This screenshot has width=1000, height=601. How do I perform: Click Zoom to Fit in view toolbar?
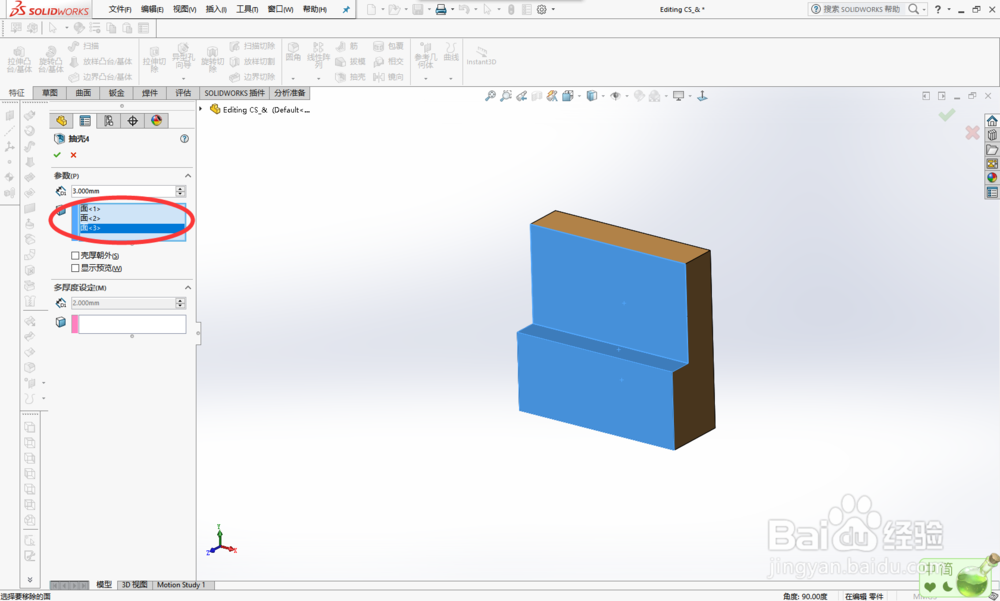(490, 96)
